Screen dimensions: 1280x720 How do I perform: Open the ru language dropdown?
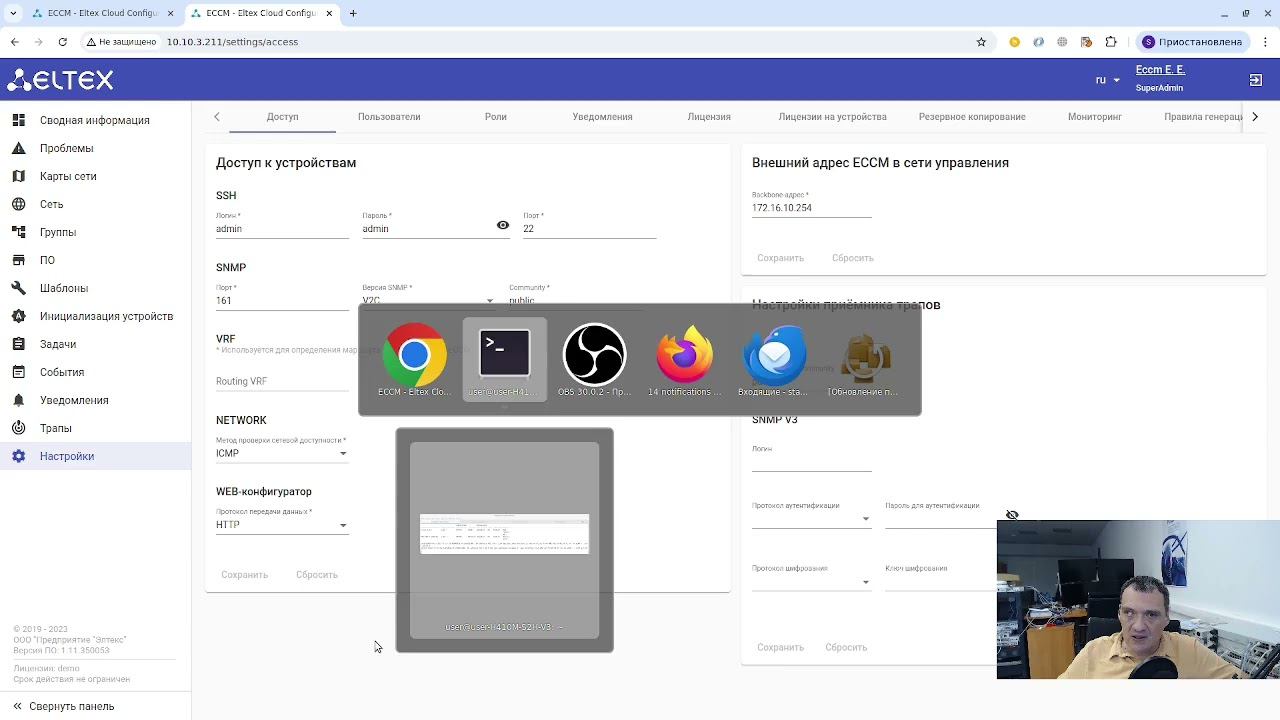pyautogui.click(x=1108, y=80)
